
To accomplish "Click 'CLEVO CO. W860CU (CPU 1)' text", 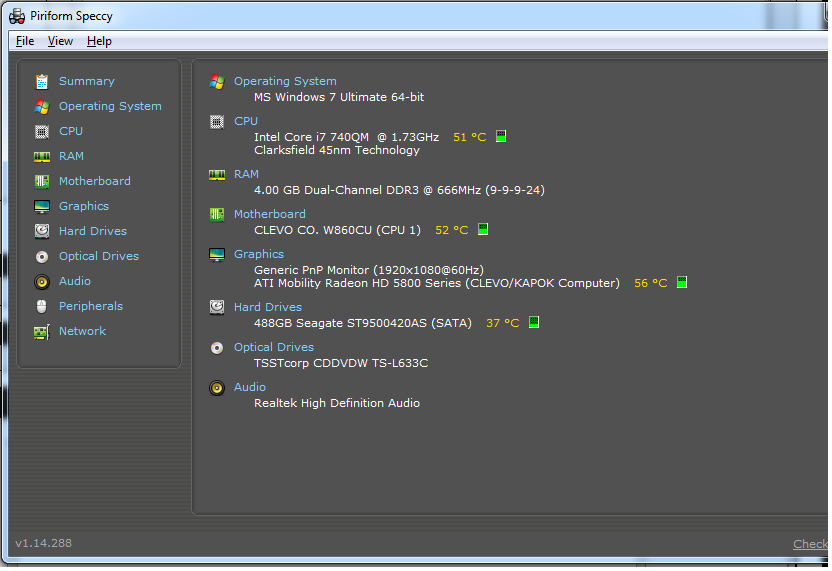I will 337,230.
